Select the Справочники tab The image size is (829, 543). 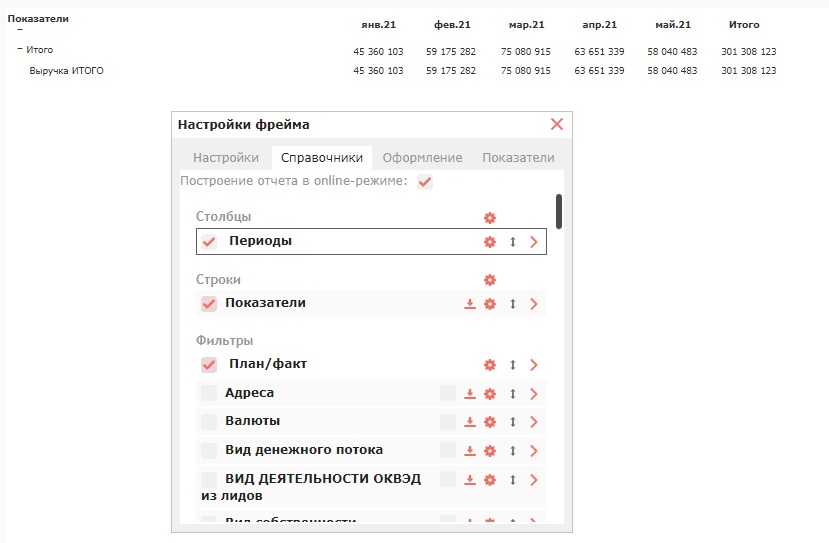click(322, 158)
